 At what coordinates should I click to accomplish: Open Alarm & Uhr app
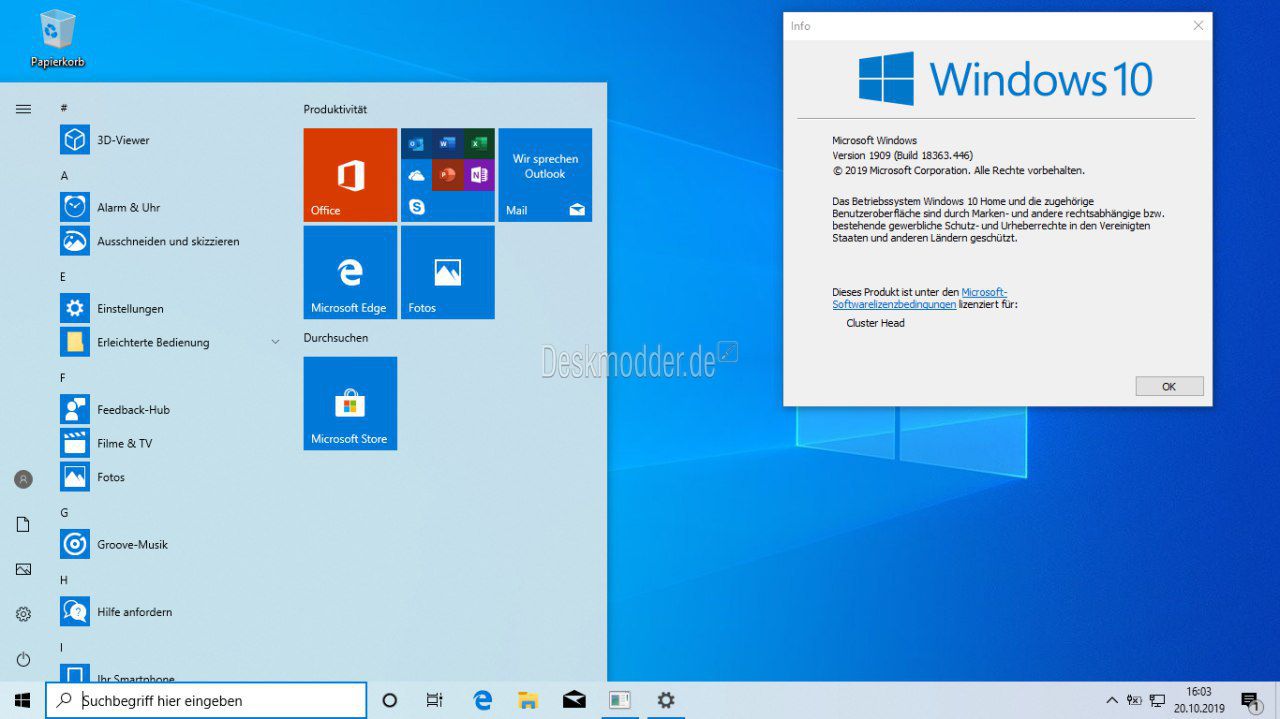pos(170,207)
